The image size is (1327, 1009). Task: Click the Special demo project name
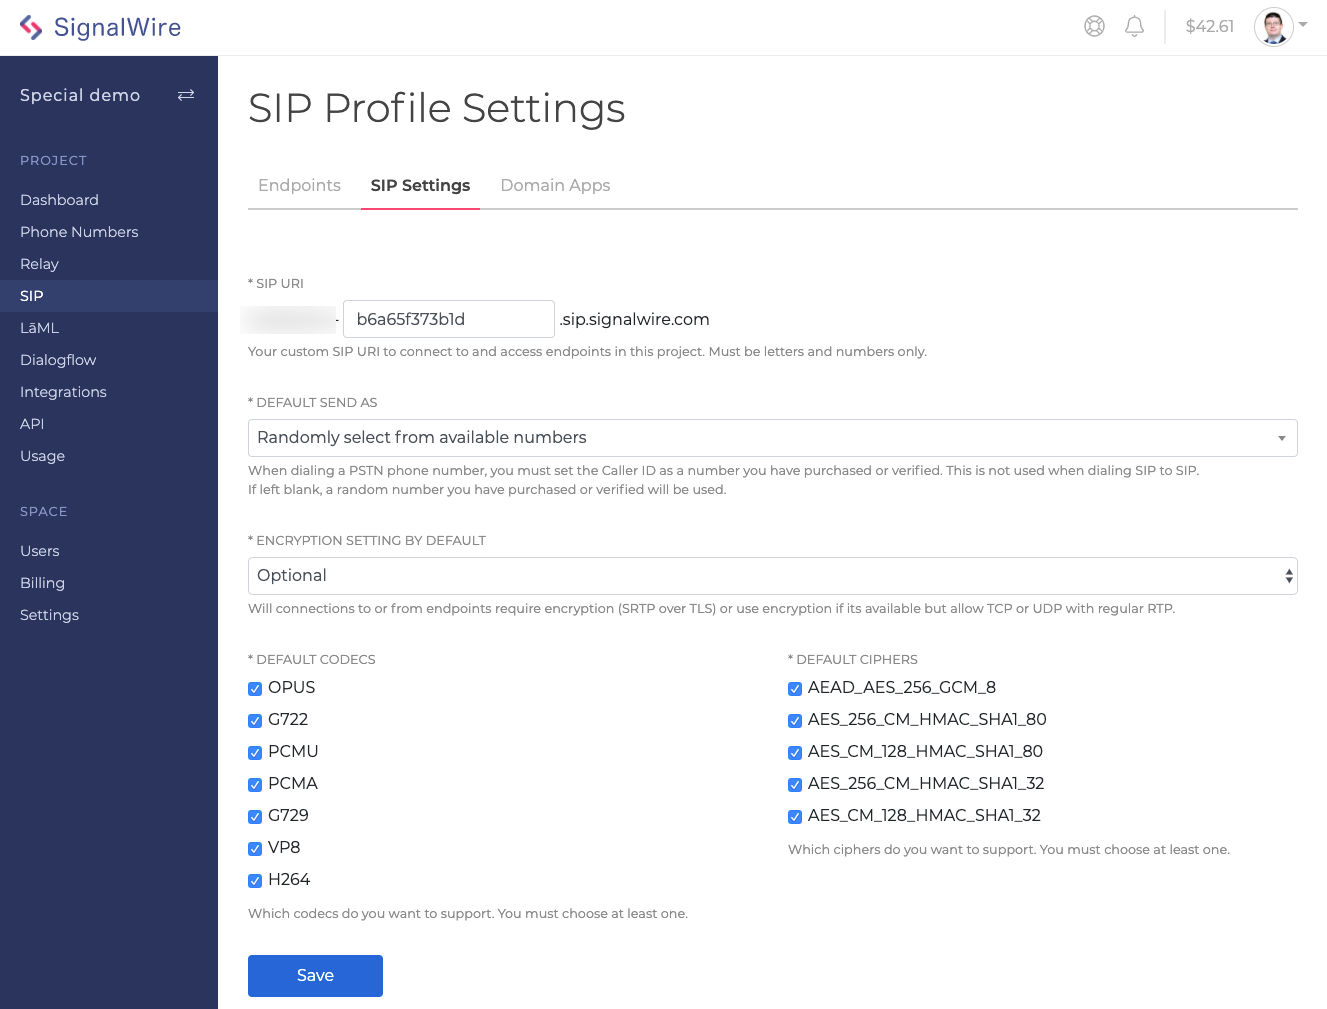tap(80, 95)
